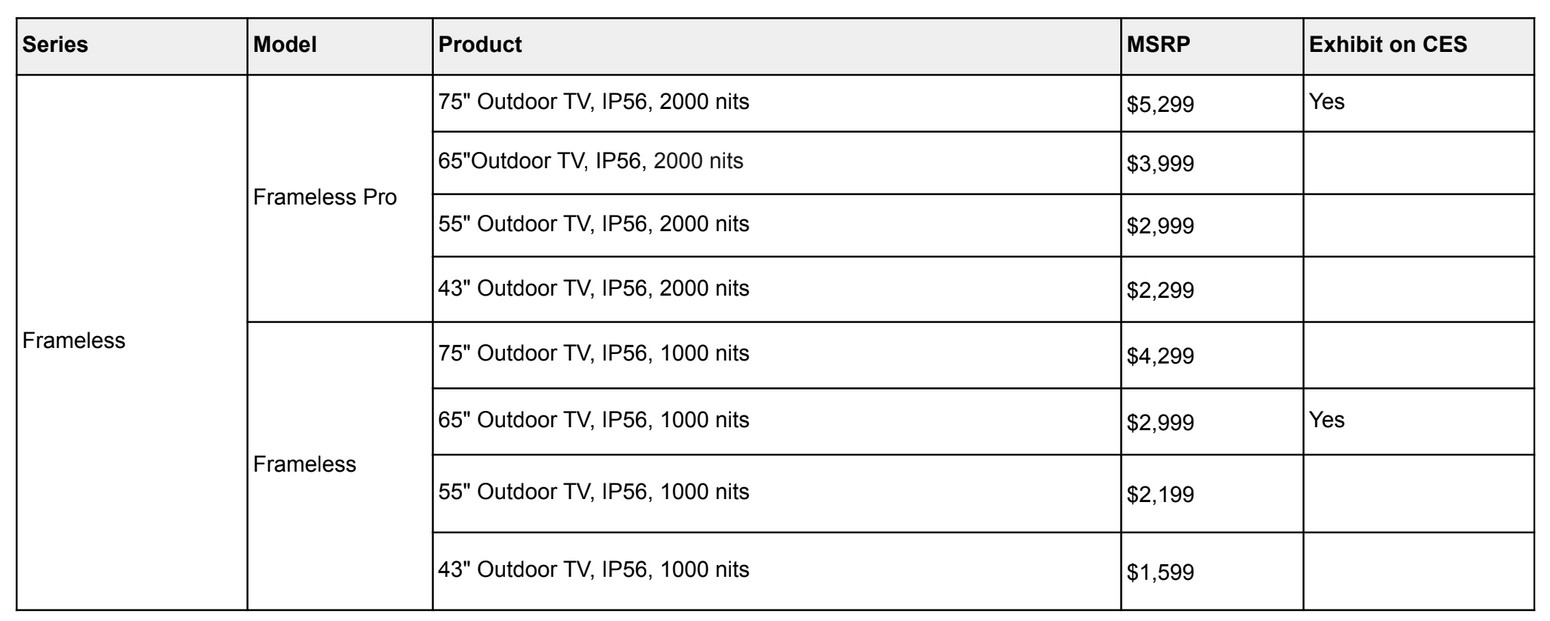1550x621 pixels.
Task: Click the 65" Outdoor TV 1000 nits cell
Action: point(593,420)
